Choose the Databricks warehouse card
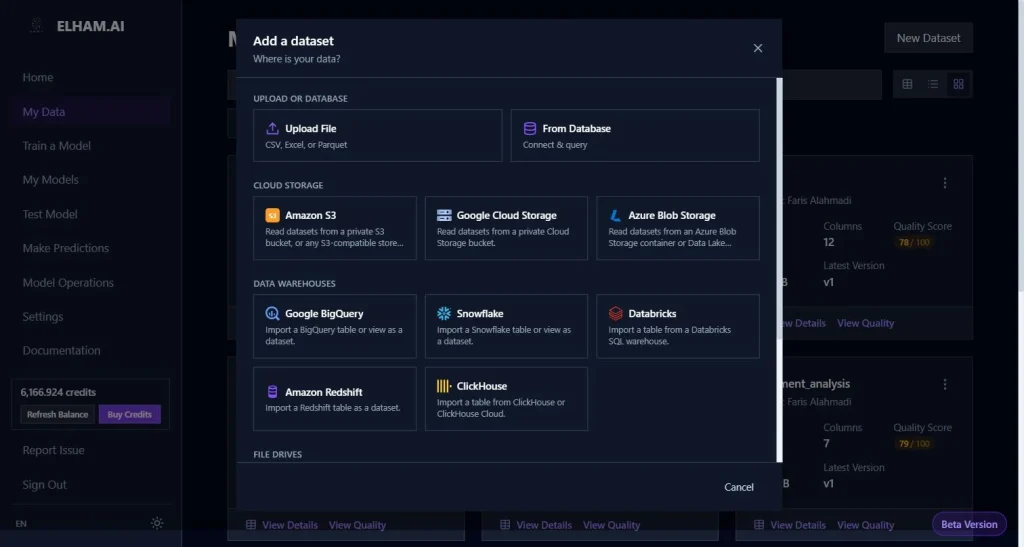1024x547 pixels. (678, 326)
